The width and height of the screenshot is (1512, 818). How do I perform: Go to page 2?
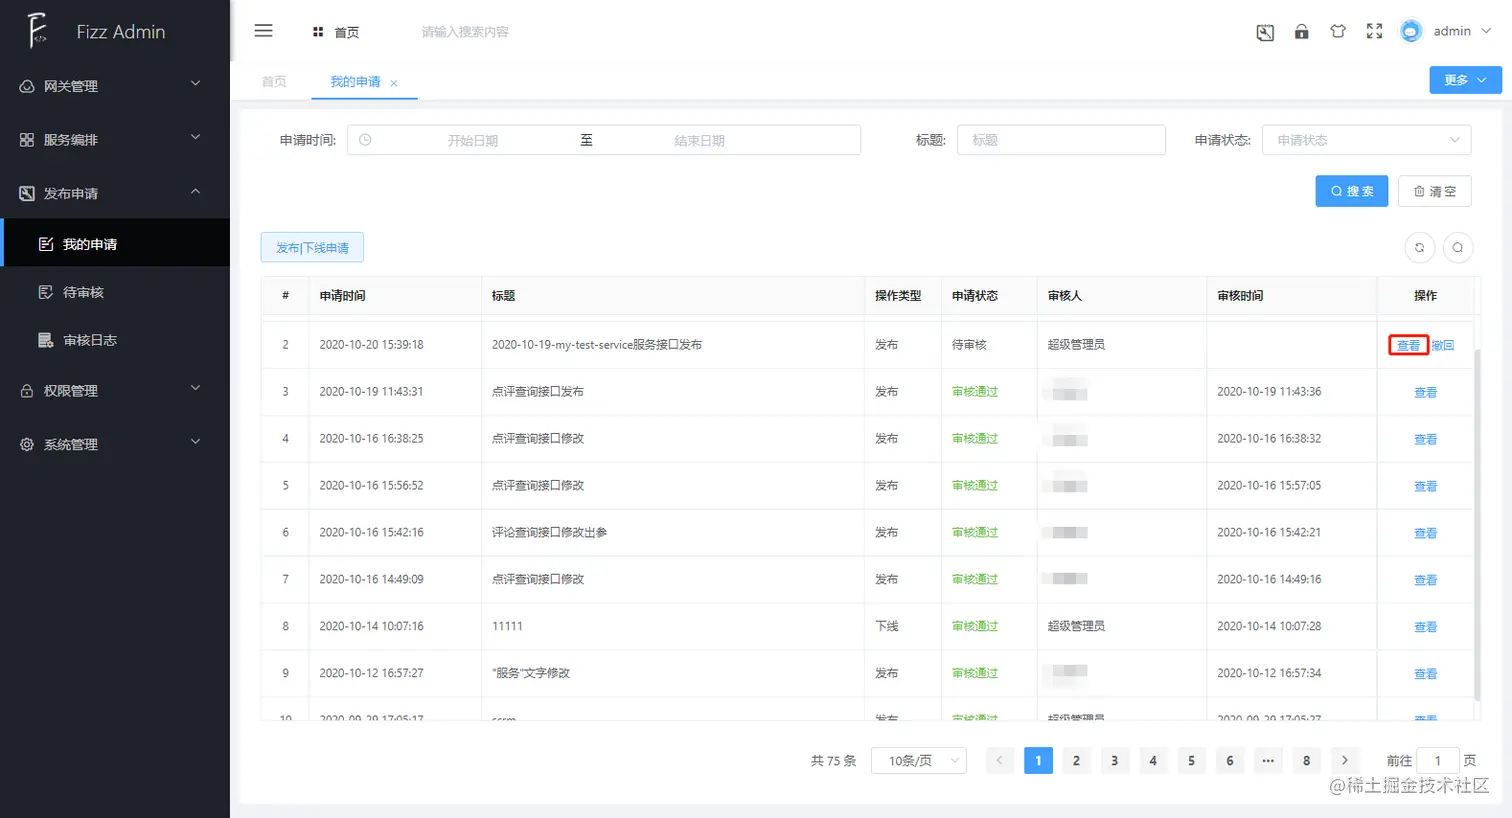coord(1076,761)
